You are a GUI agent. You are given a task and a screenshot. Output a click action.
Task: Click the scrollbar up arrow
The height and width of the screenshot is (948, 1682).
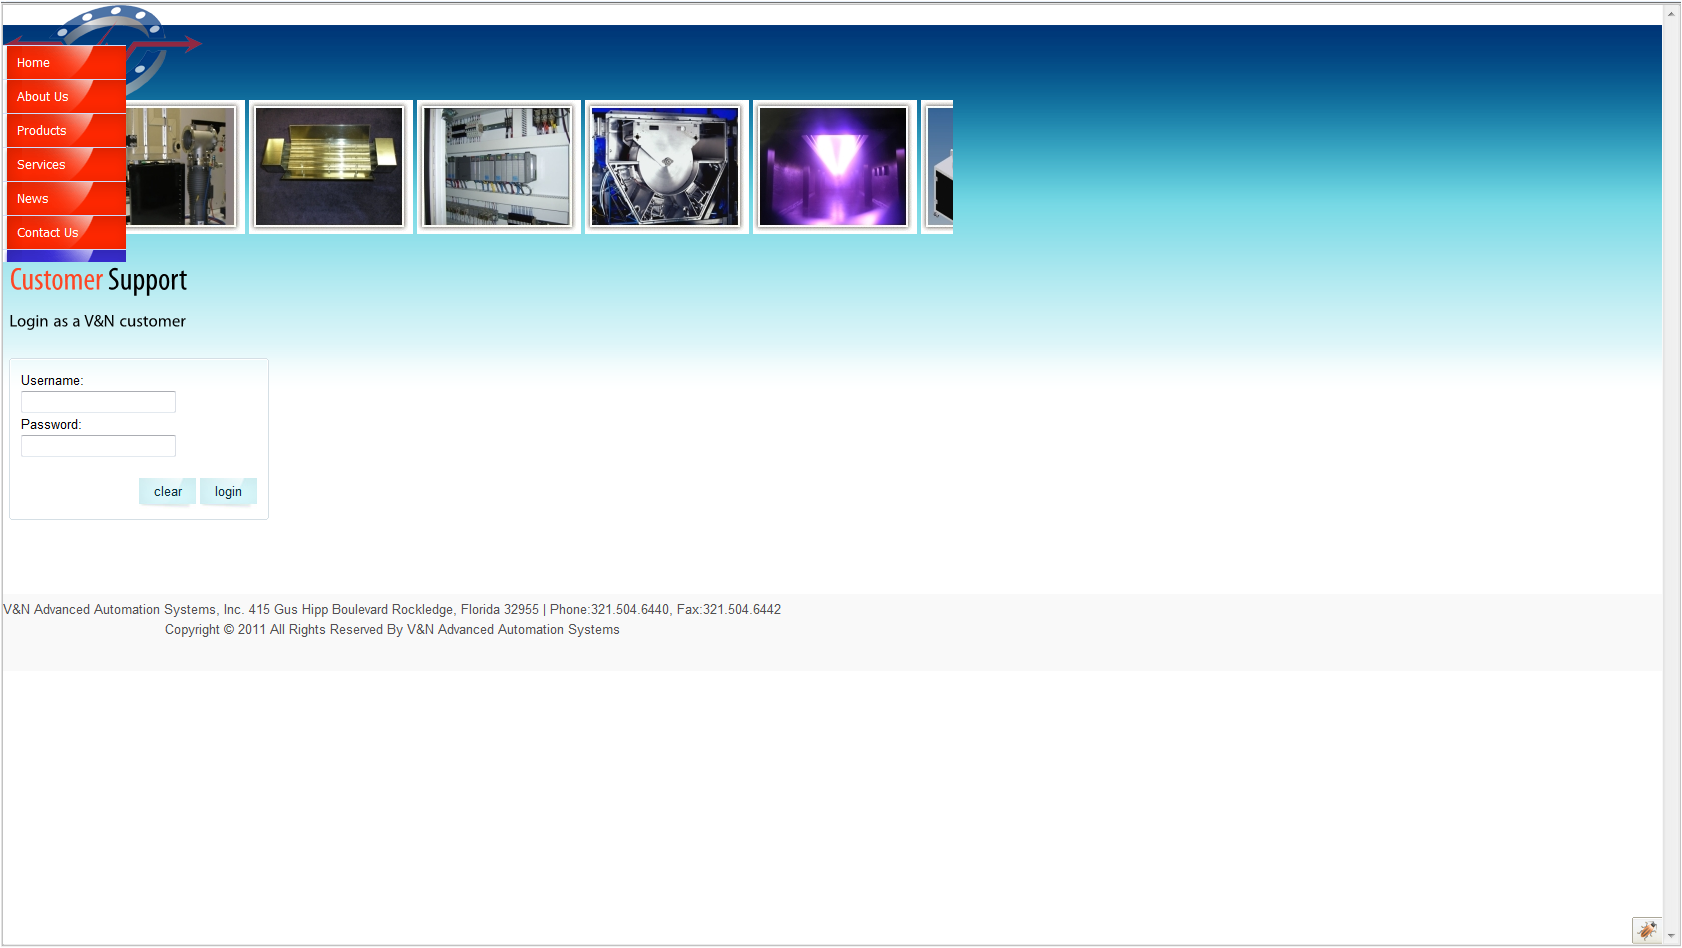point(1671,14)
